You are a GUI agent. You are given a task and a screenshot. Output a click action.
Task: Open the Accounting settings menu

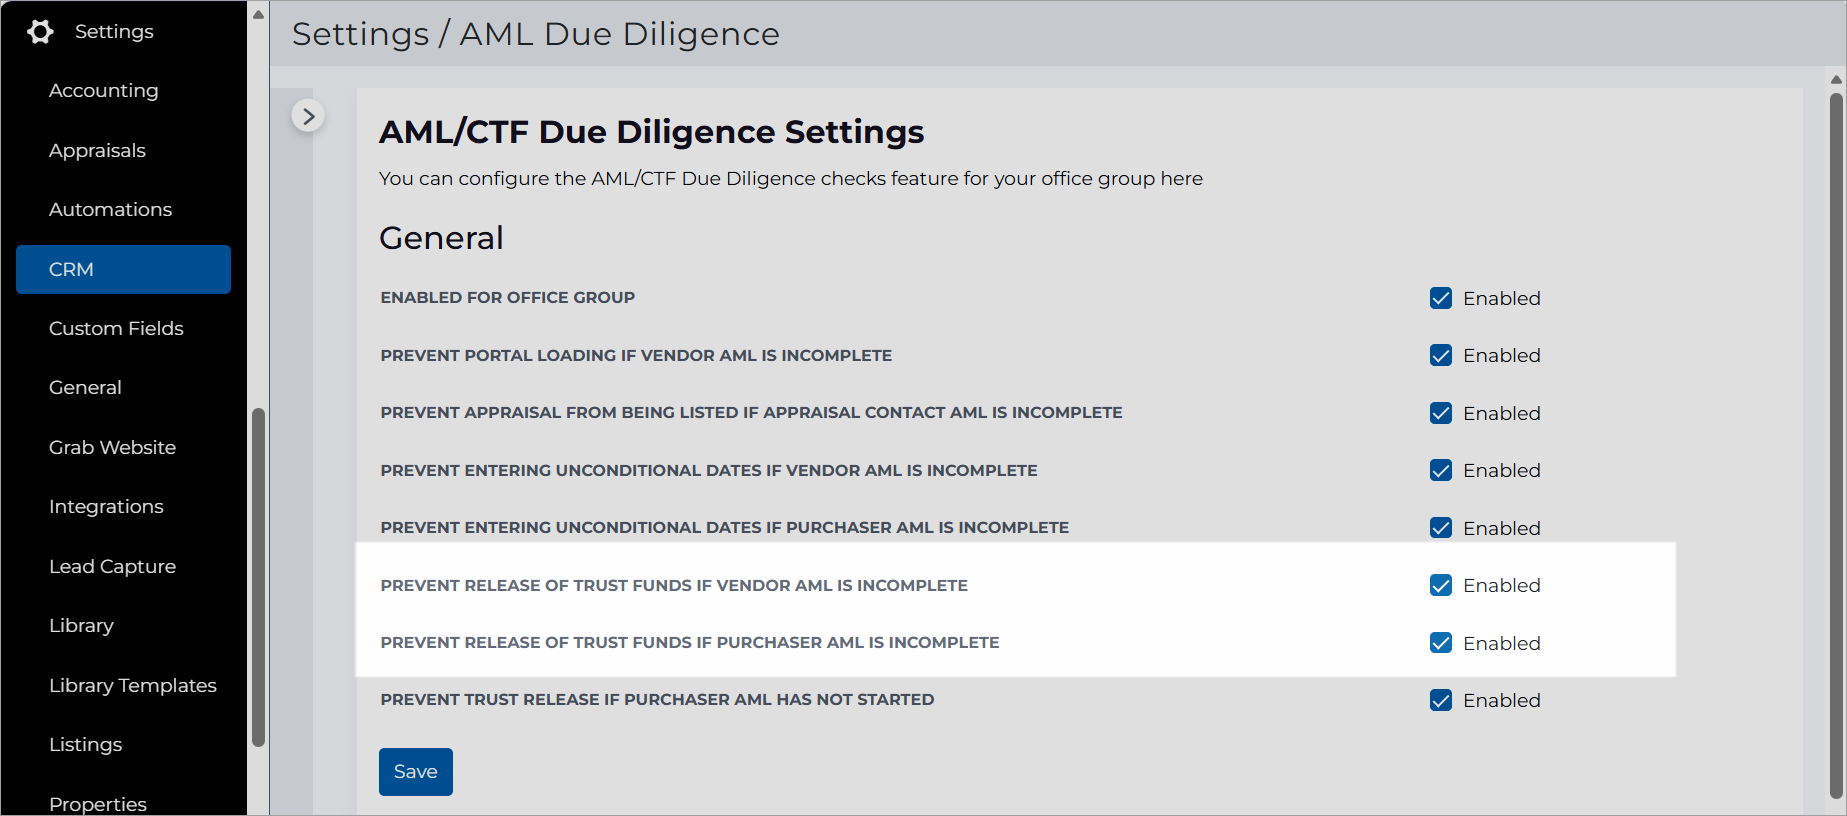point(104,90)
